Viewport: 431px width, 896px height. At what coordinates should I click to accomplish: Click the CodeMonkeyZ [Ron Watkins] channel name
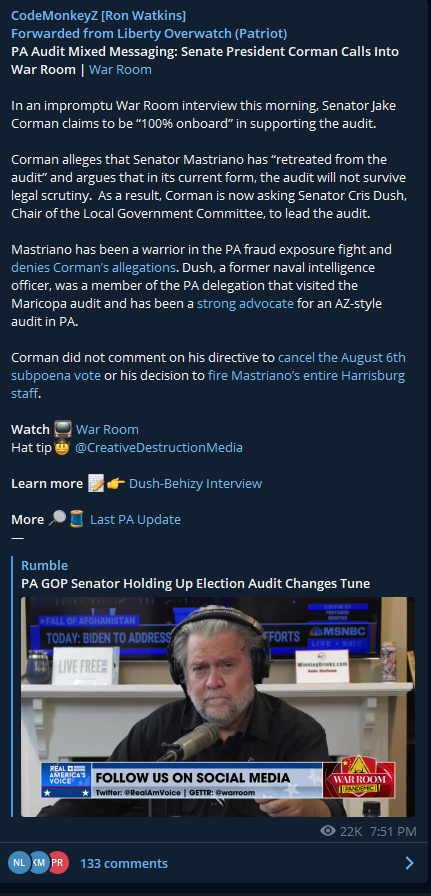98,15
